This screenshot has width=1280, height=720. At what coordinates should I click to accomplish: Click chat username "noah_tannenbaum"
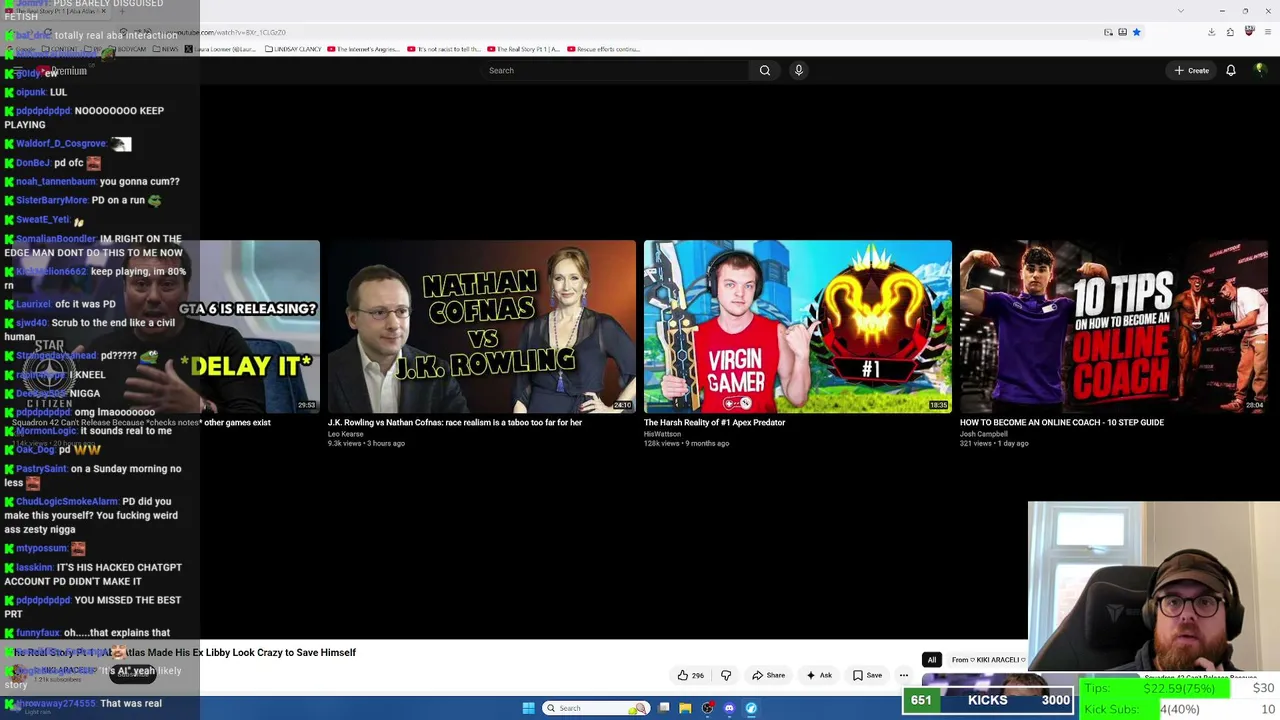pyautogui.click(x=56, y=181)
